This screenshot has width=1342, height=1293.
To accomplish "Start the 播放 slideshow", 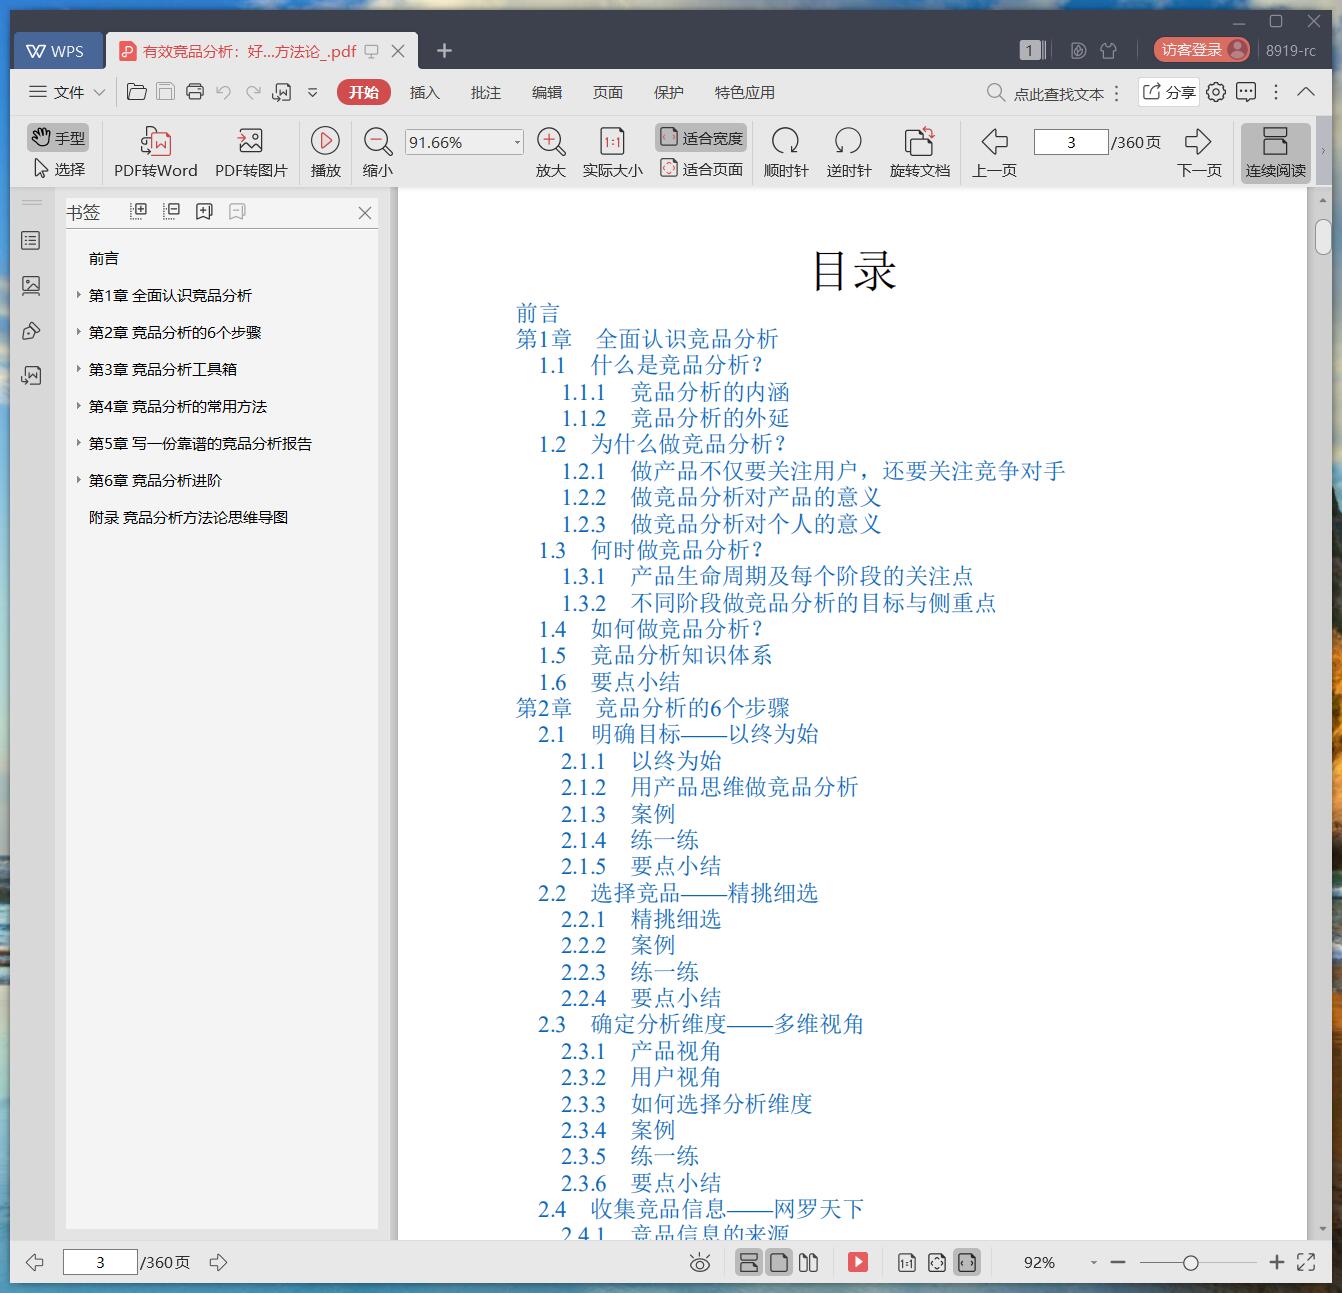I will pos(325,152).
